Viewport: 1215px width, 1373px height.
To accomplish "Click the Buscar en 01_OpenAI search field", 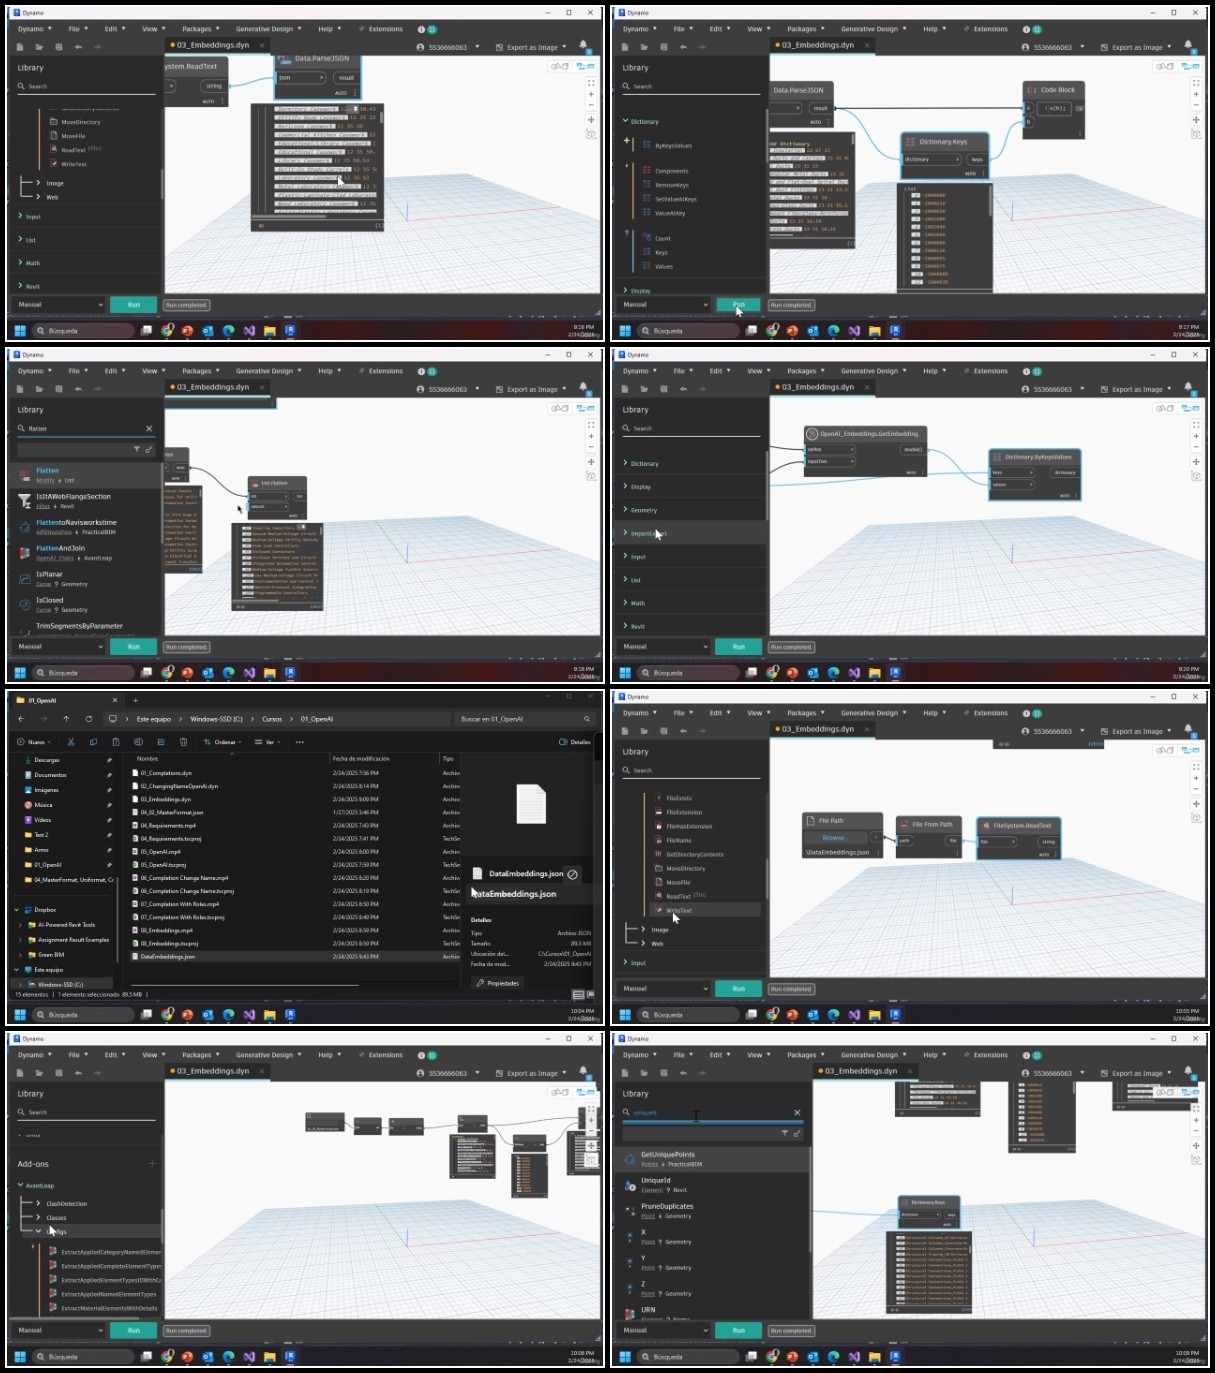I will tap(525, 719).
